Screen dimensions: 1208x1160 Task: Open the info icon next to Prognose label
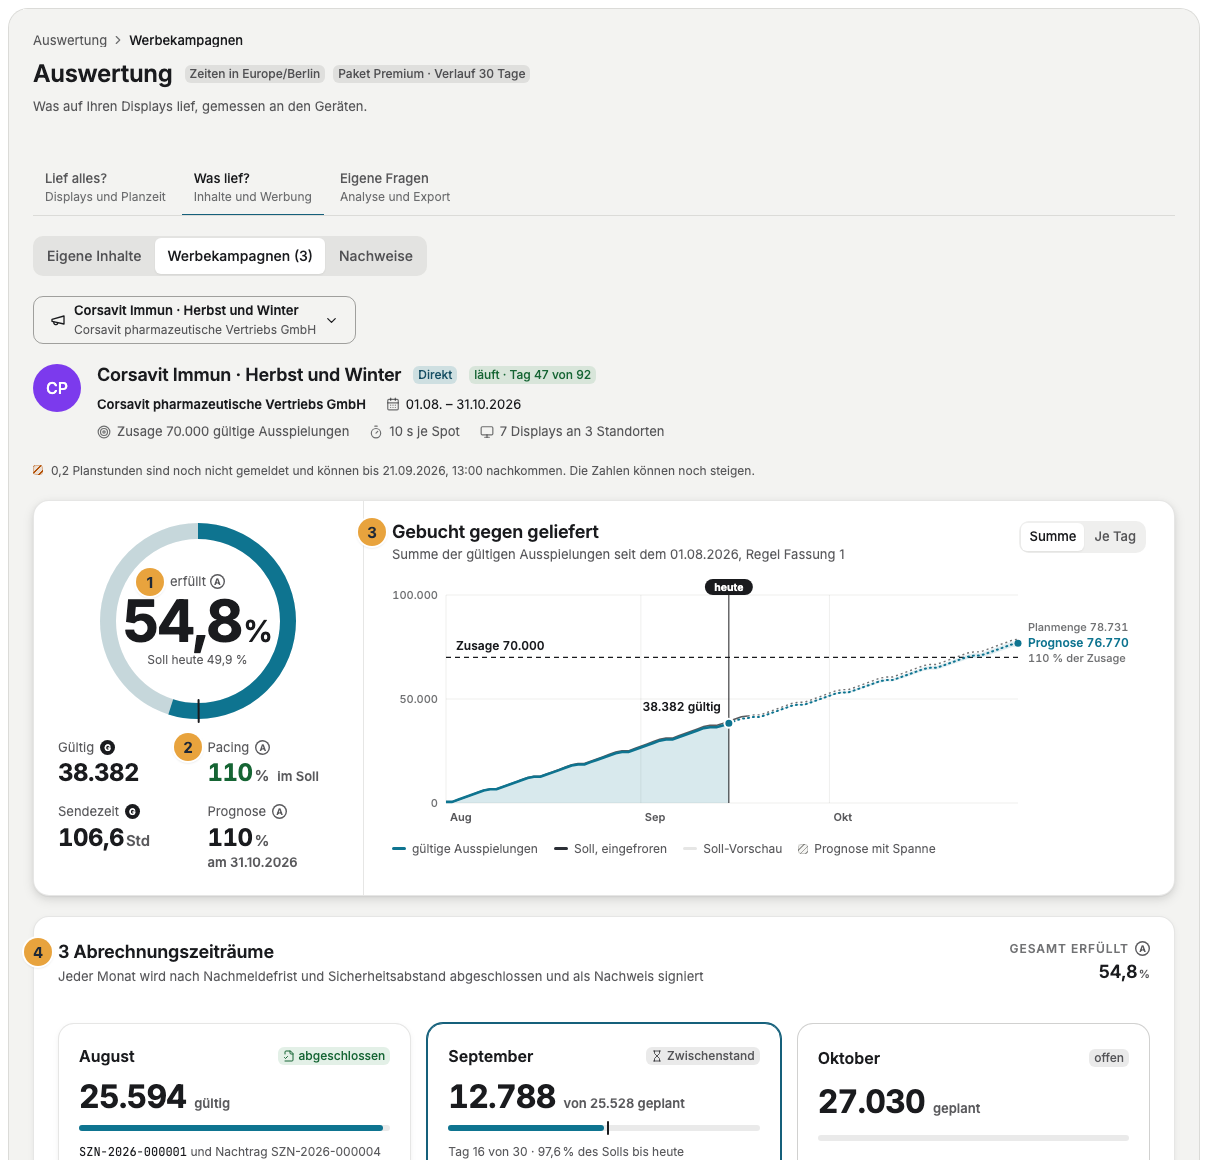click(x=280, y=811)
